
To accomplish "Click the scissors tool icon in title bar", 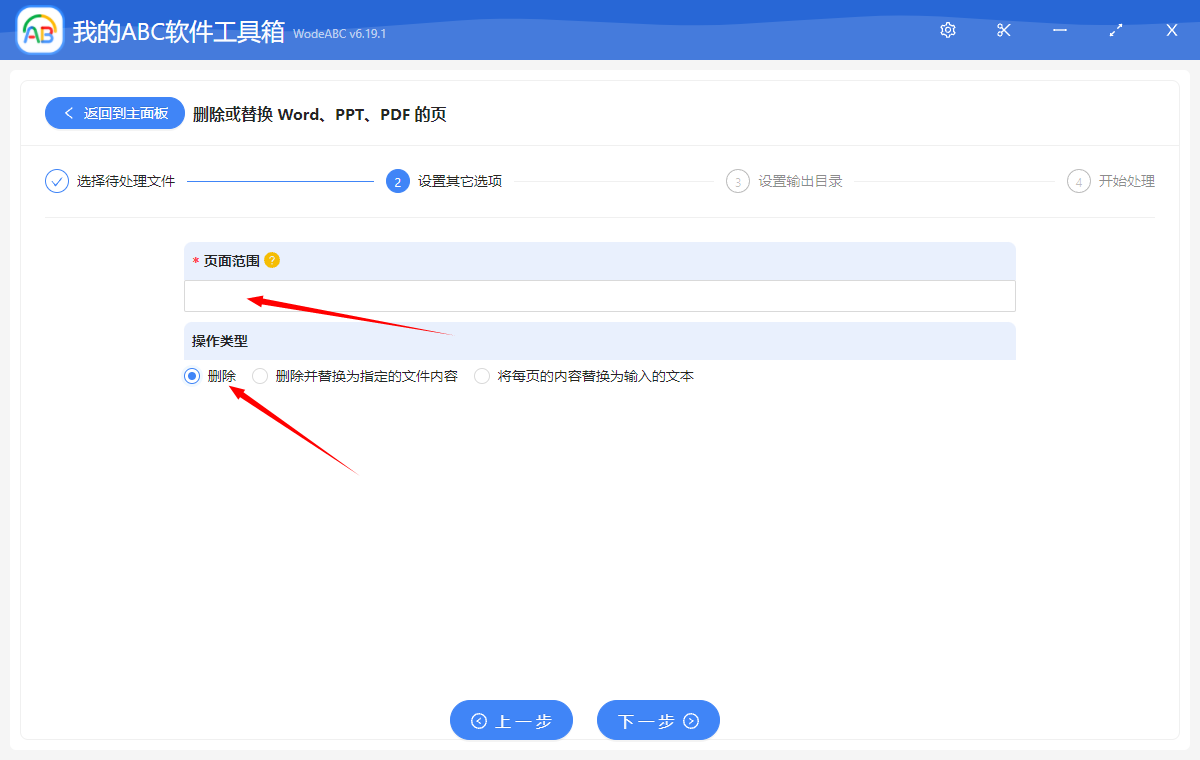I will click(x=1003, y=30).
